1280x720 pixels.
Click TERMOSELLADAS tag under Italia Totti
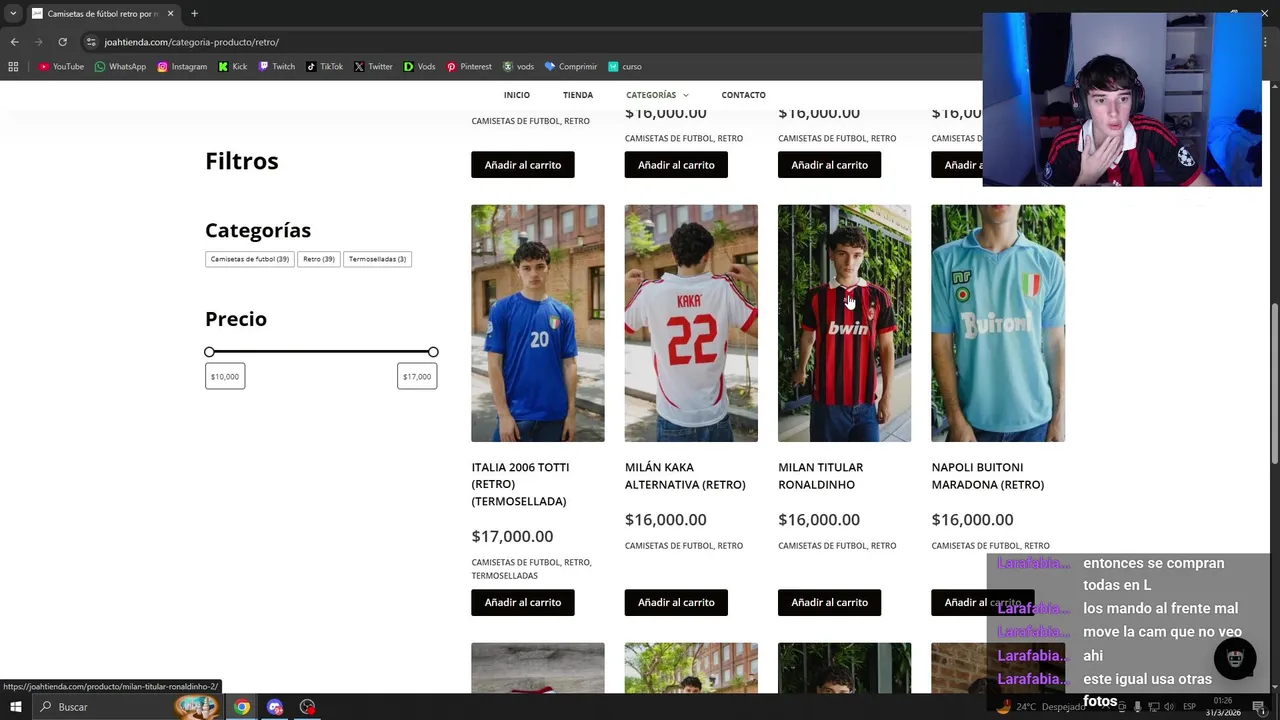[x=504, y=576]
